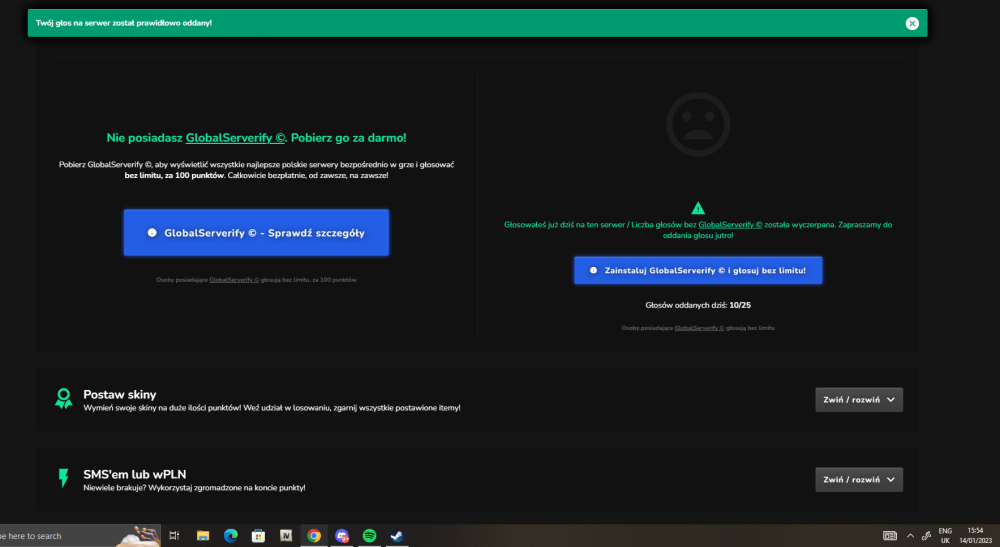Open small GlobalServerify link below Głosów oddanych dziś
The height and width of the screenshot is (547, 1000).
point(699,328)
